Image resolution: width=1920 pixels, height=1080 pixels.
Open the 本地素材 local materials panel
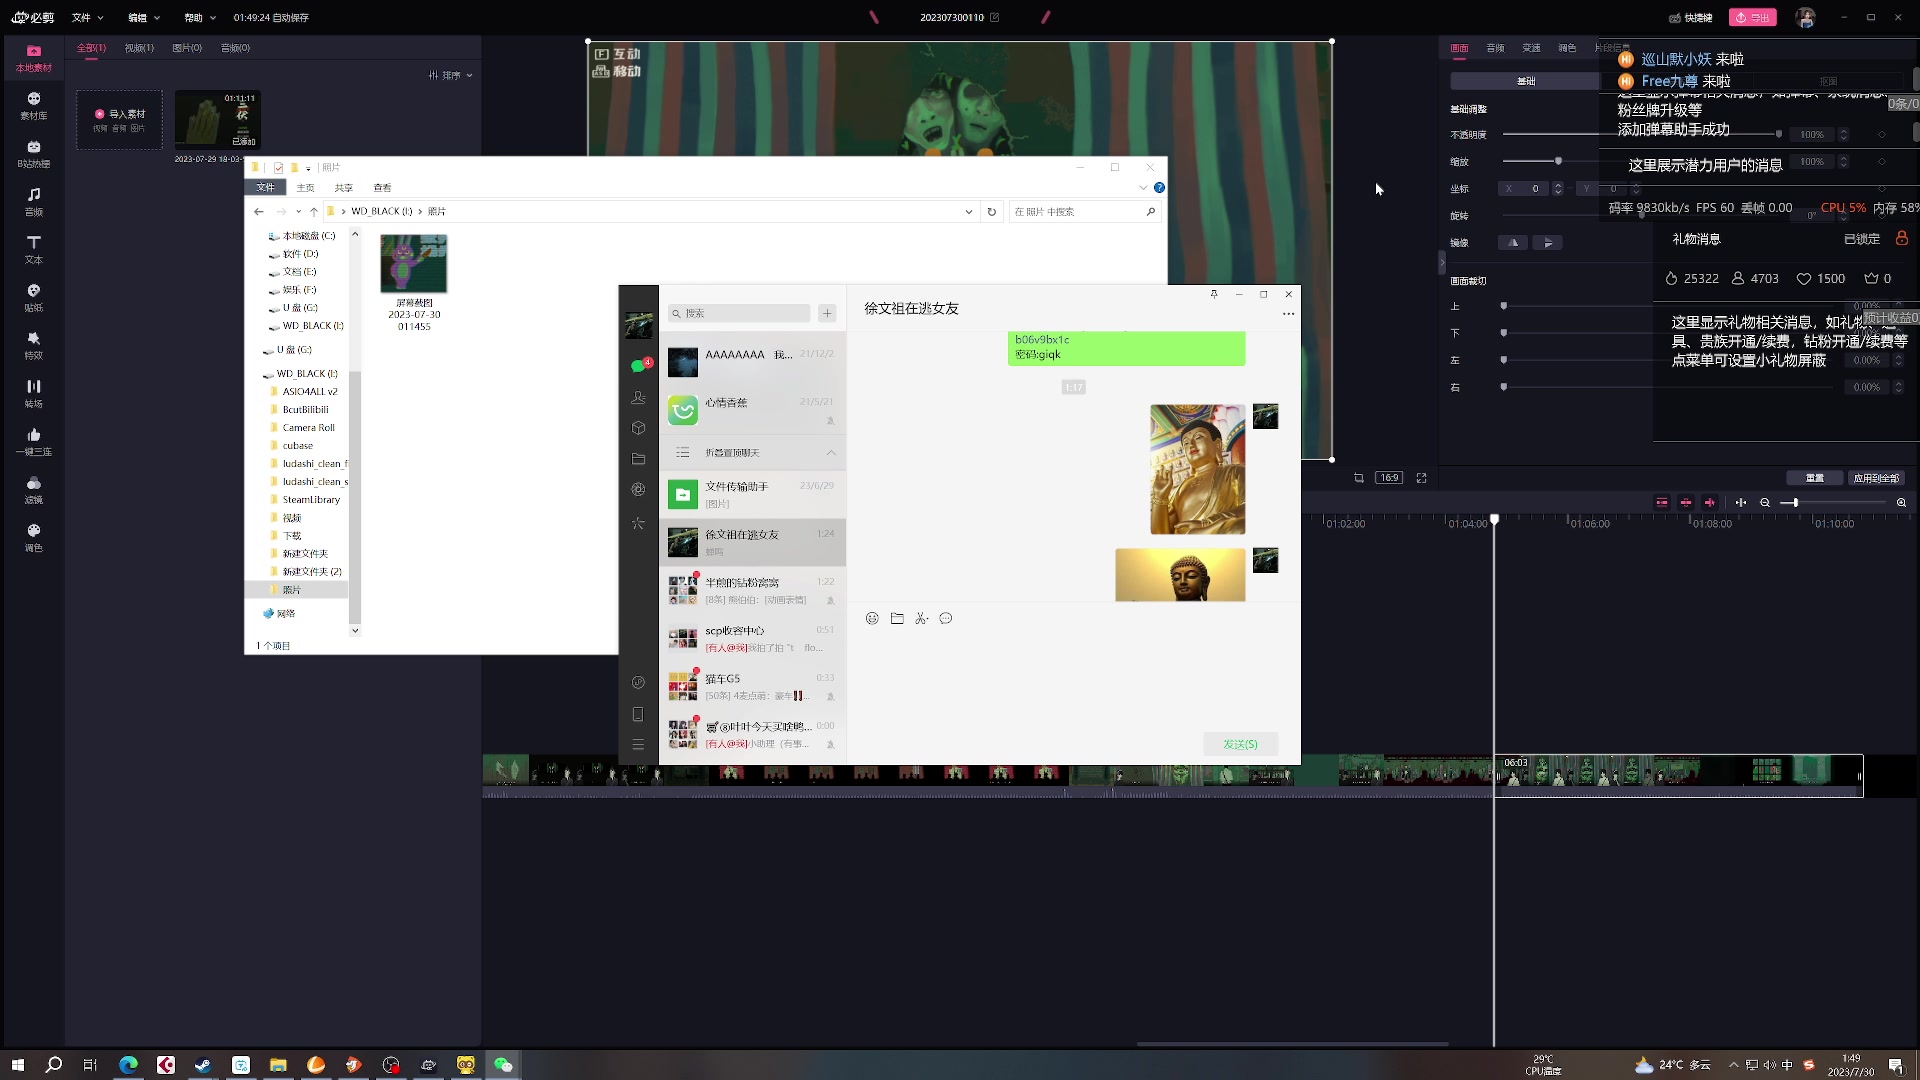point(33,58)
